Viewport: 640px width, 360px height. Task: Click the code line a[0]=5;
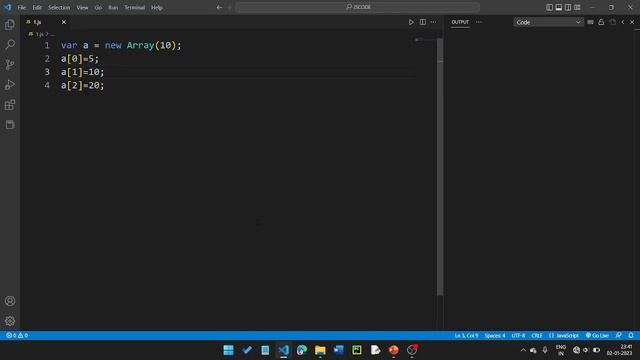pyautogui.click(x=80, y=59)
